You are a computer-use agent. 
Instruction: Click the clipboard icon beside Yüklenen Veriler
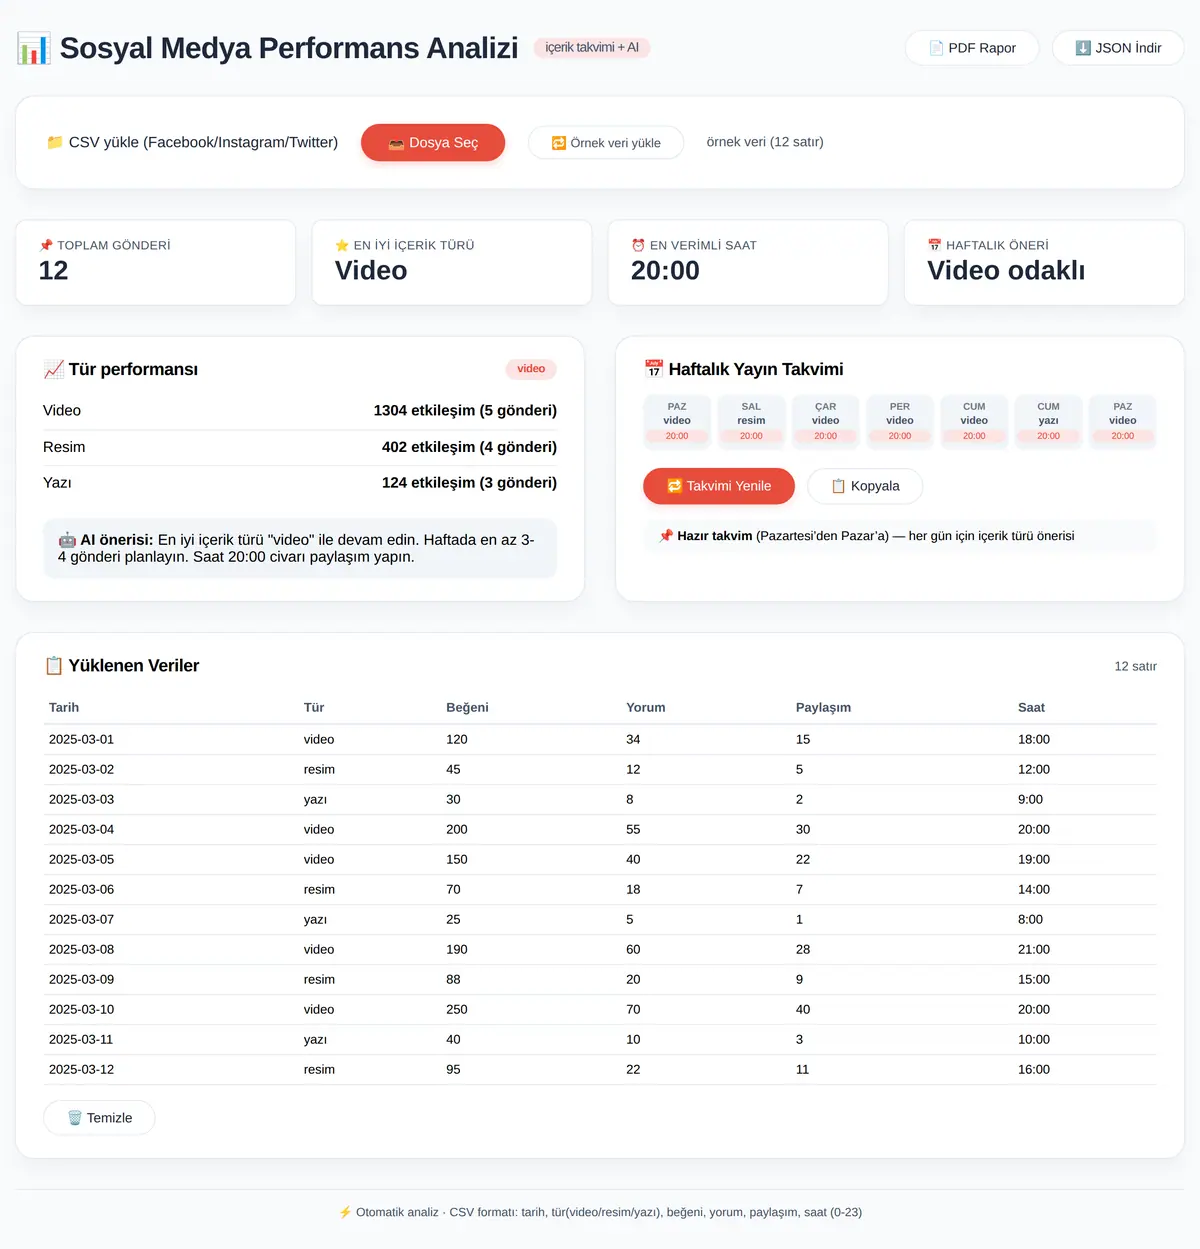[54, 665]
